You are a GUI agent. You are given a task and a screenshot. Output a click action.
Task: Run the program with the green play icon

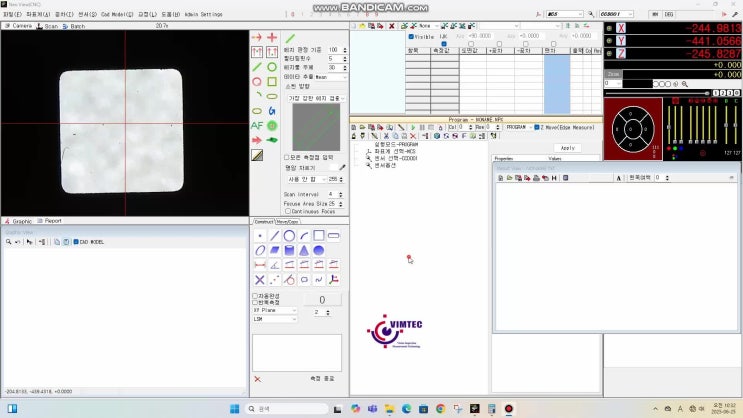[413, 127]
